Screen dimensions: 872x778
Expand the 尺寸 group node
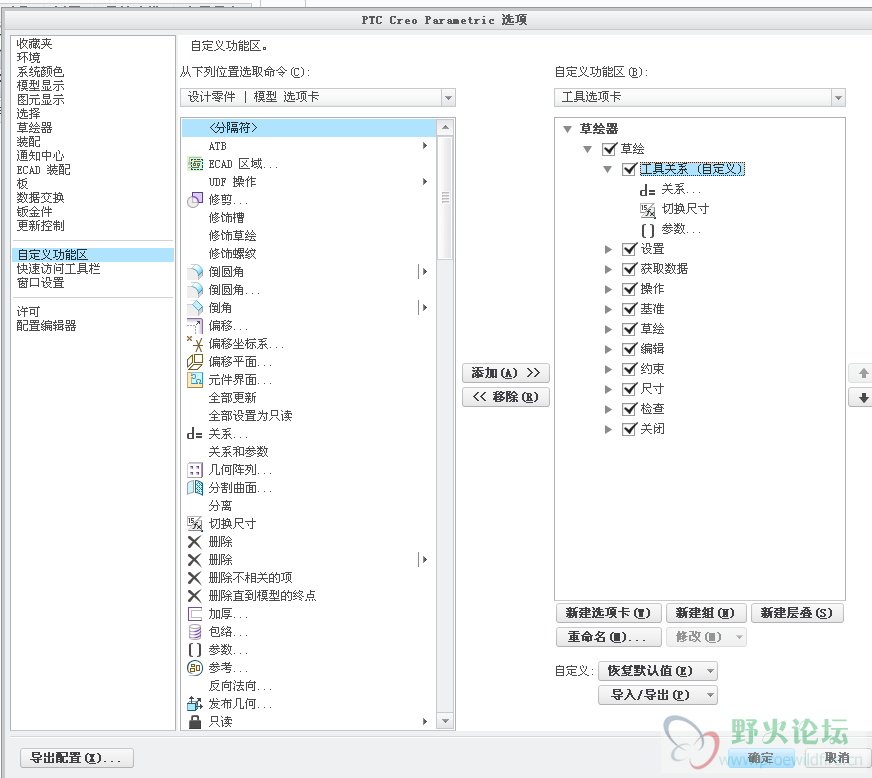coord(608,389)
